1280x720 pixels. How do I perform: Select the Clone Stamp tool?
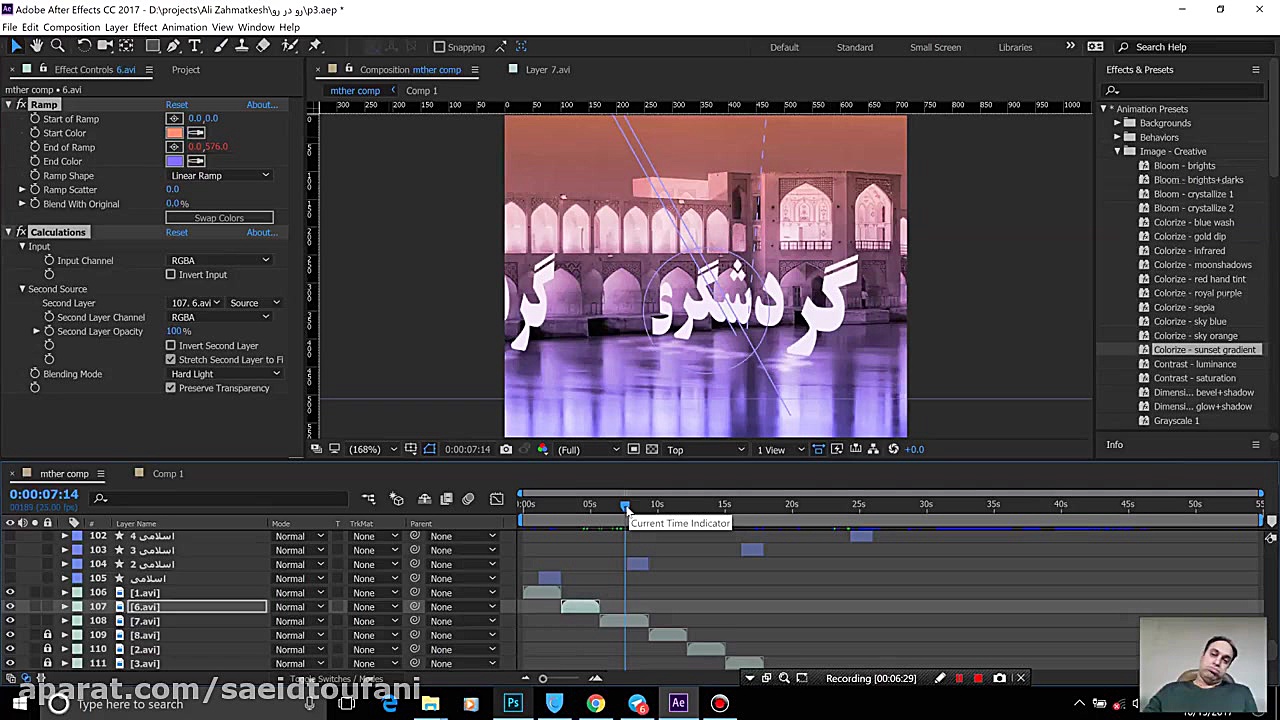[x=241, y=46]
